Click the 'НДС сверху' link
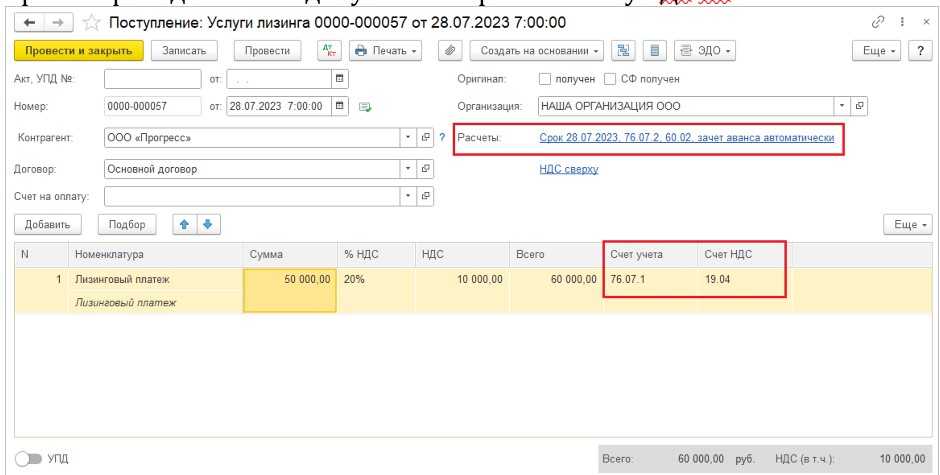 pyautogui.click(x=568, y=169)
